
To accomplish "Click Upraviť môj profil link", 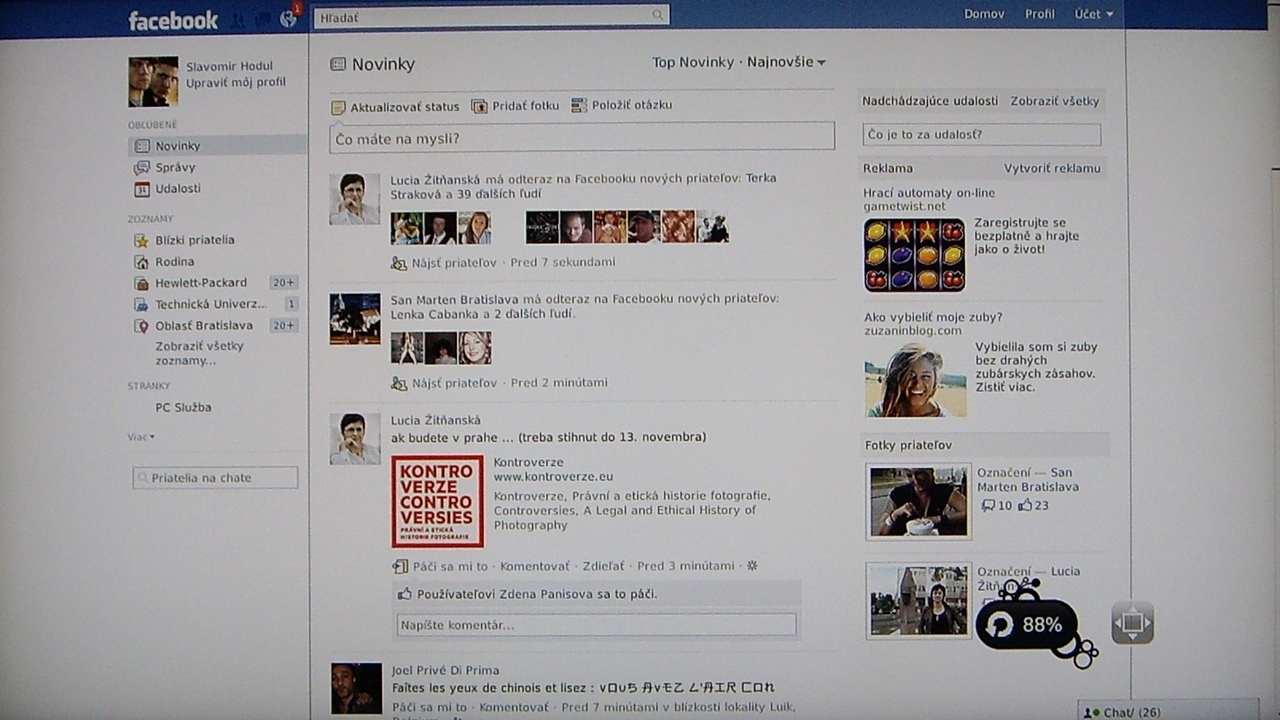I will click(235, 83).
